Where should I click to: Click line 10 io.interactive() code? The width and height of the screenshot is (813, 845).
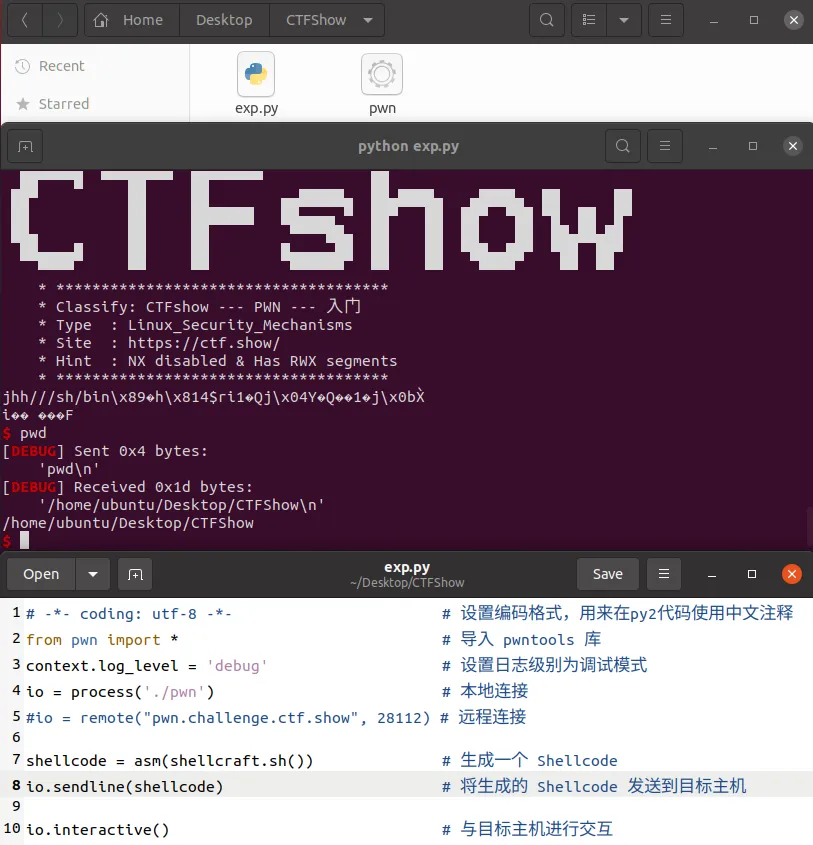(98, 830)
